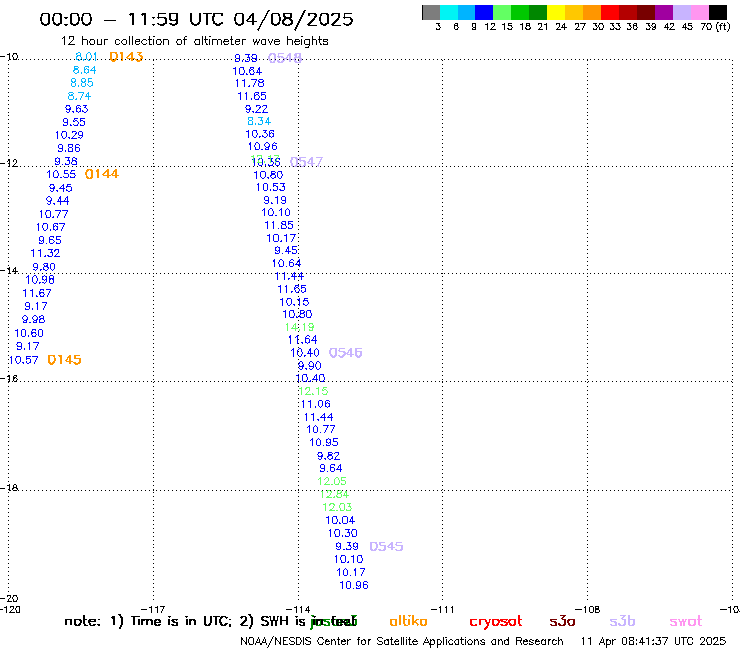
Task: Click the purple swatch in the color scale
Action: (x=664, y=12)
